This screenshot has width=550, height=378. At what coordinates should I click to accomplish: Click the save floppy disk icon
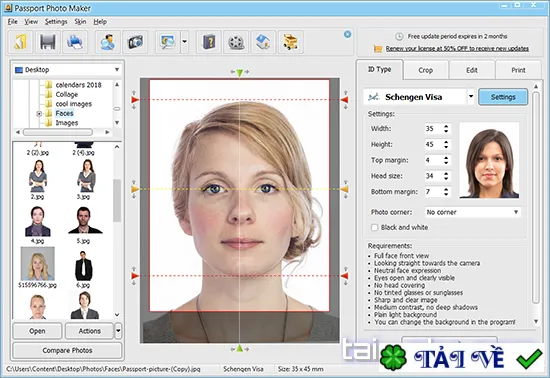48,42
